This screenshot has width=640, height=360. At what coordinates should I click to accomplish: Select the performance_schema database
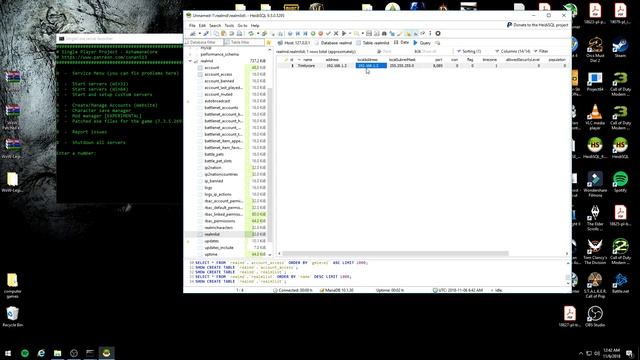(219, 54)
